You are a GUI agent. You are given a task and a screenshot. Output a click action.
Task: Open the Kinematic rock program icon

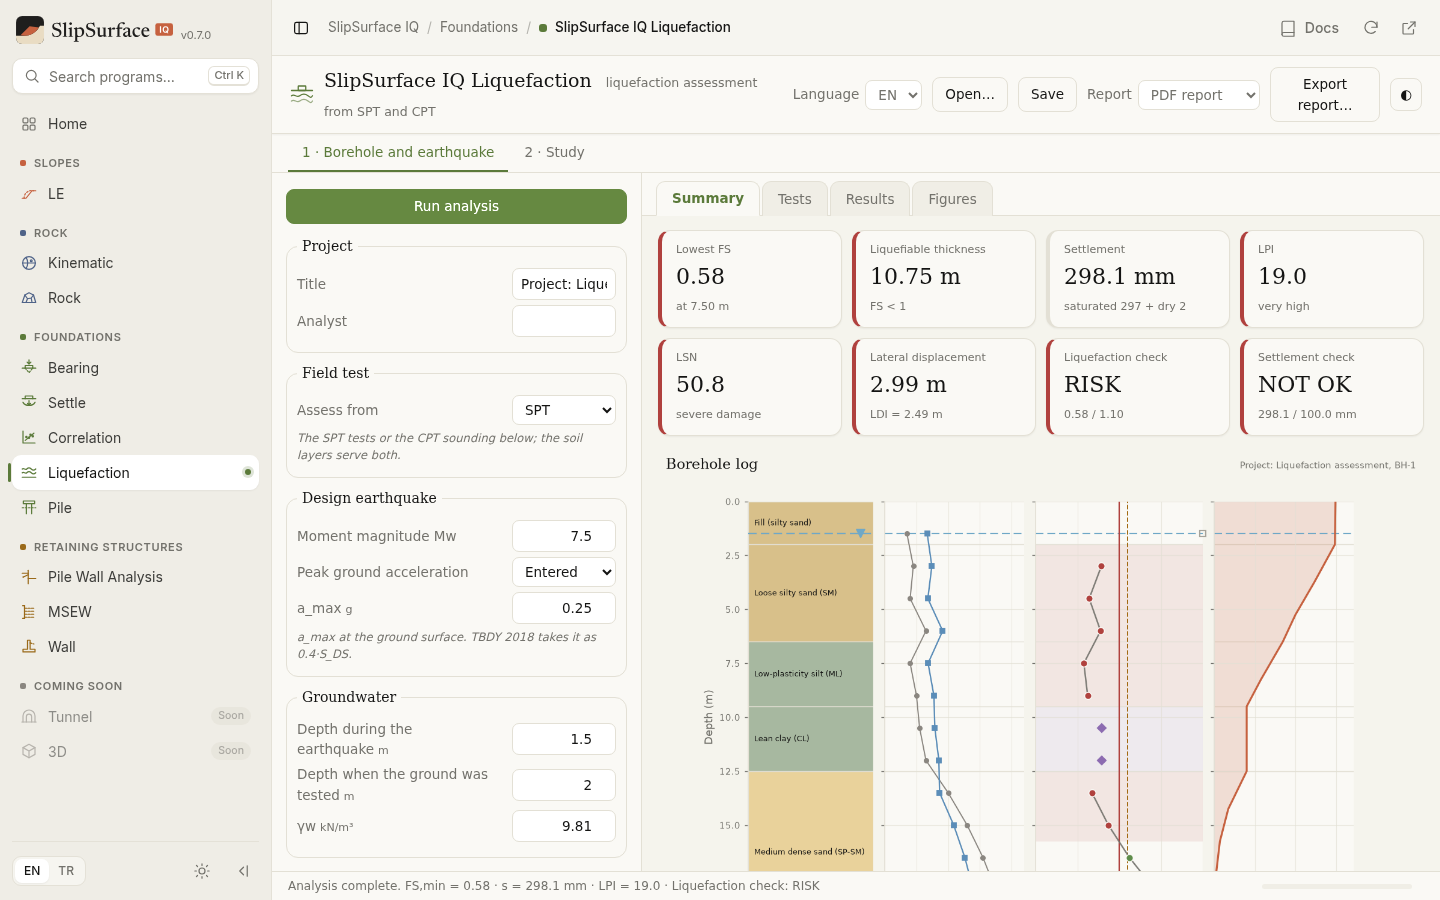coord(29,263)
